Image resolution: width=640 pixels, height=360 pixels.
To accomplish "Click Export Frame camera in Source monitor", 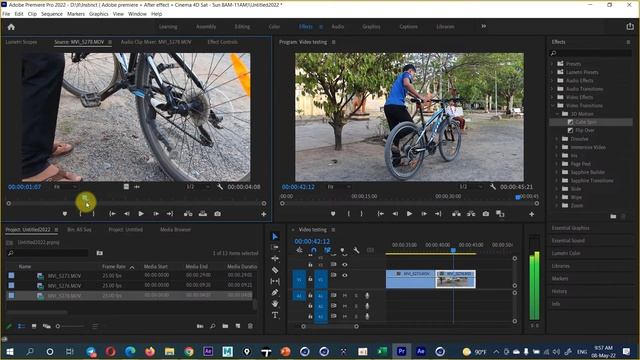I will click(217, 214).
